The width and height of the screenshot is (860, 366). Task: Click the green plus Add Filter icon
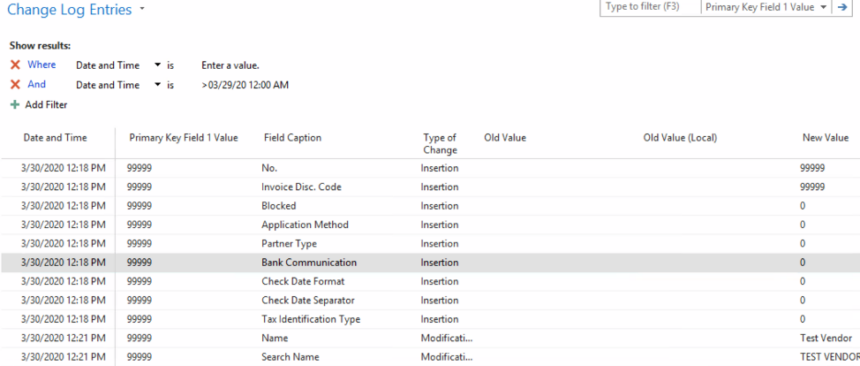tap(15, 104)
